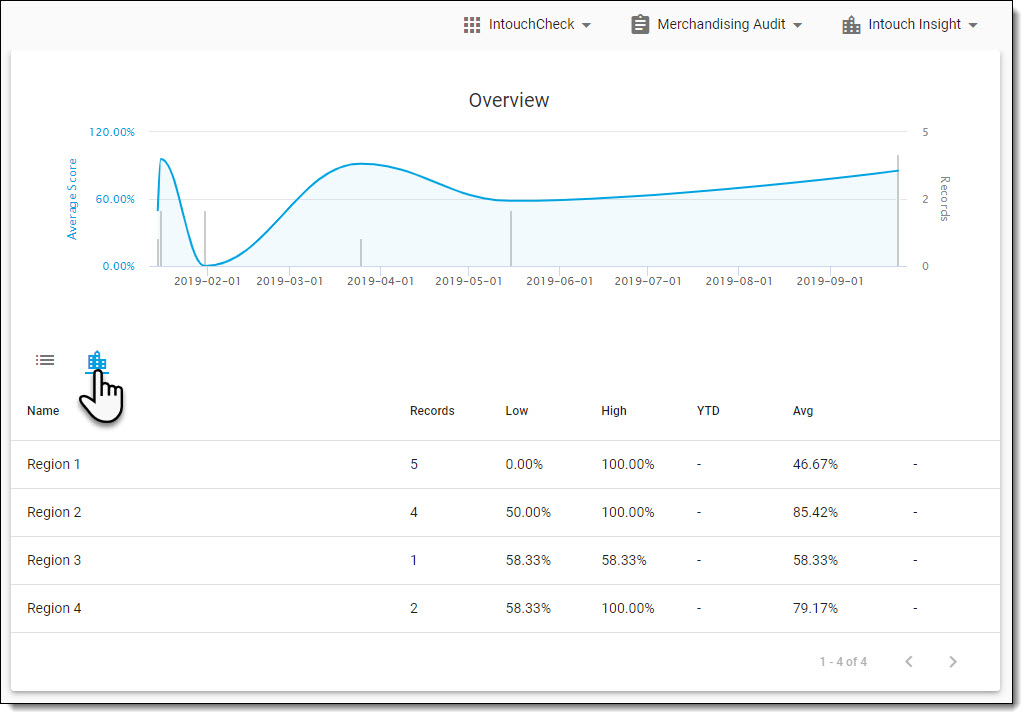Go to the previous page arrow
The height and width of the screenshot is (719, 1028).
point(909,661)
